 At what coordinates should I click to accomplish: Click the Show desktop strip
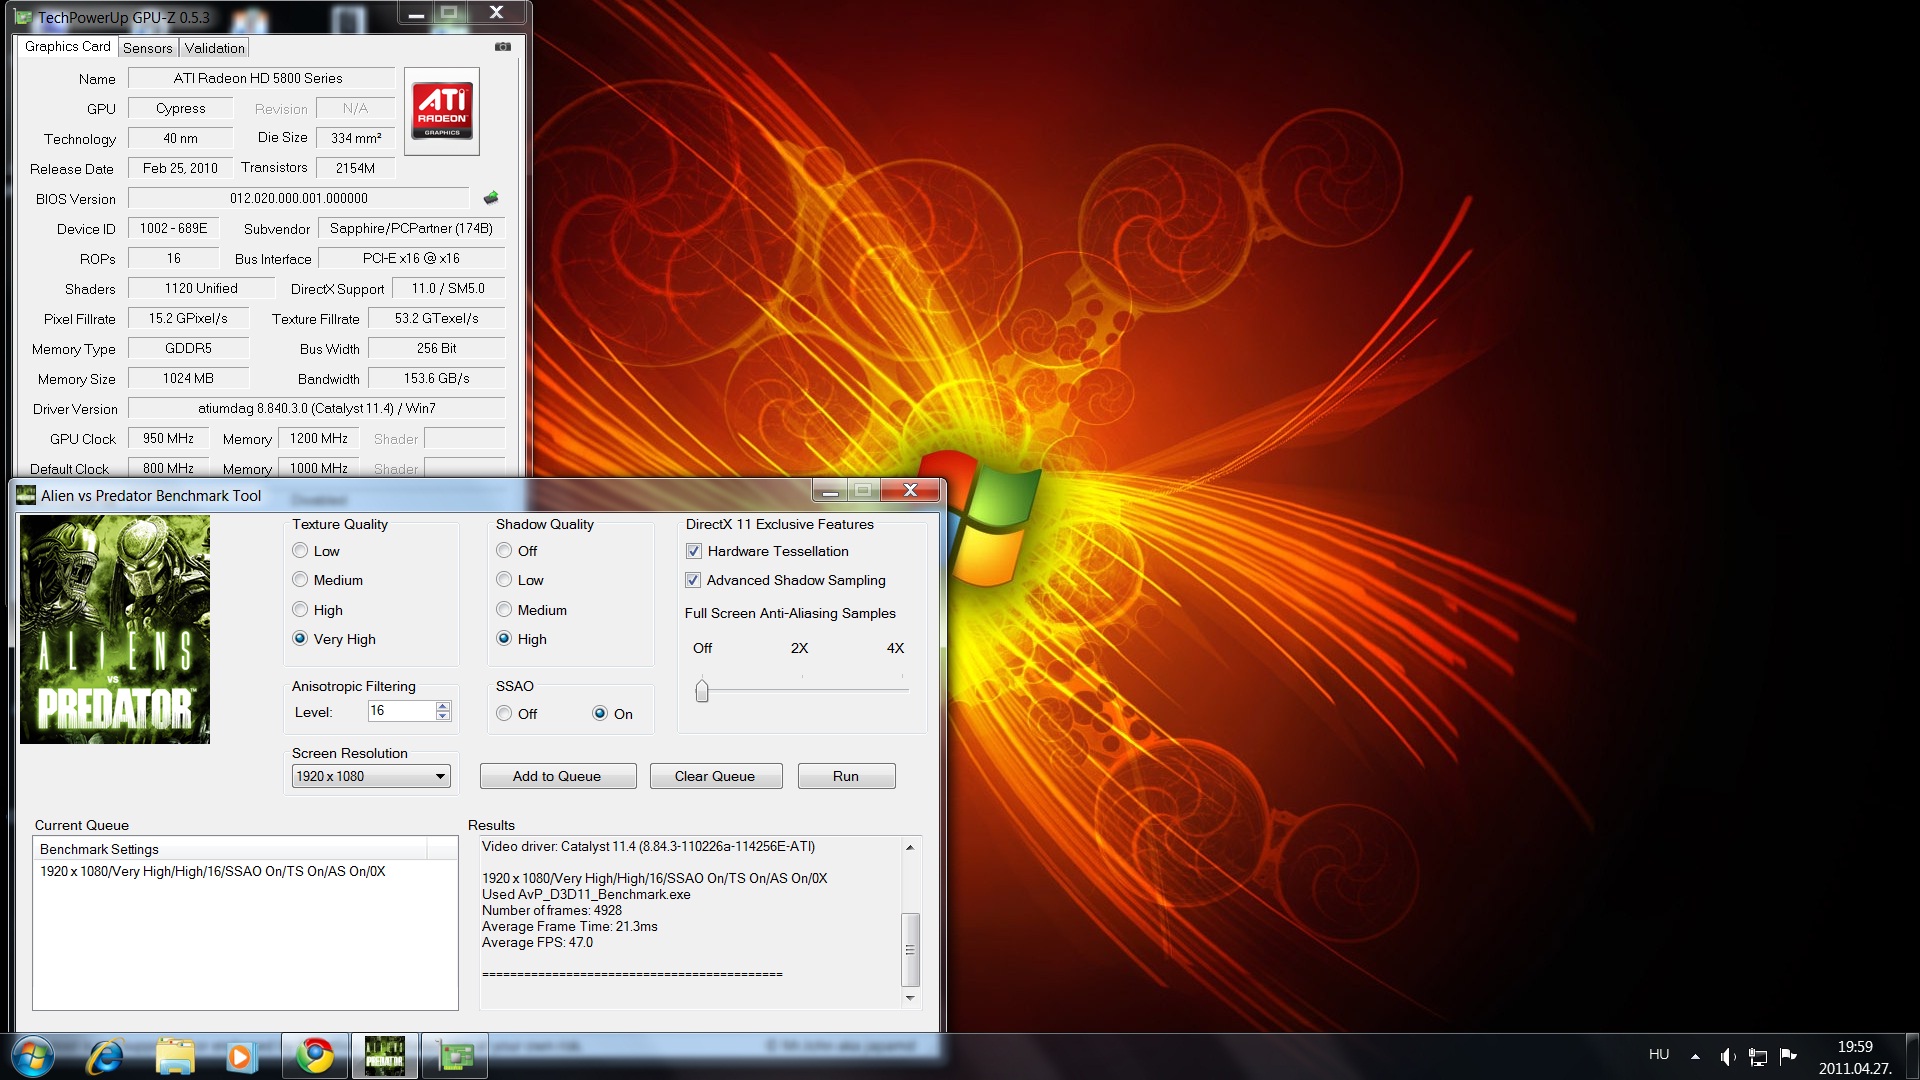click(x=1912, y=1056)
